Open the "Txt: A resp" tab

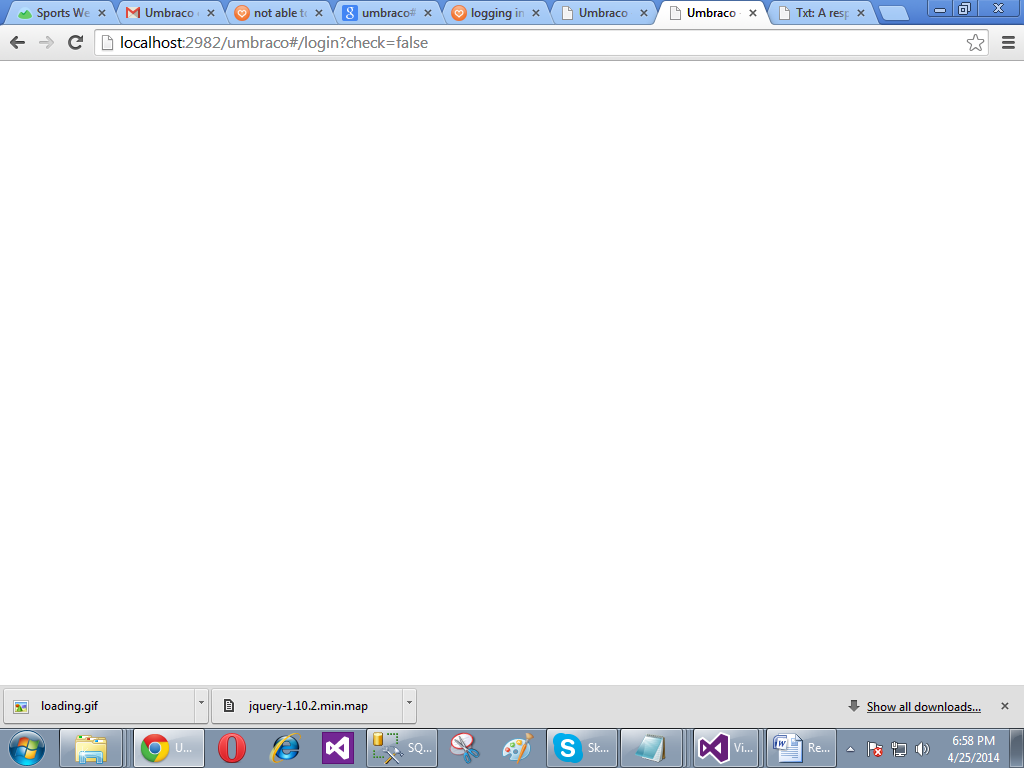pyautogui.click(x=820, y=13)
